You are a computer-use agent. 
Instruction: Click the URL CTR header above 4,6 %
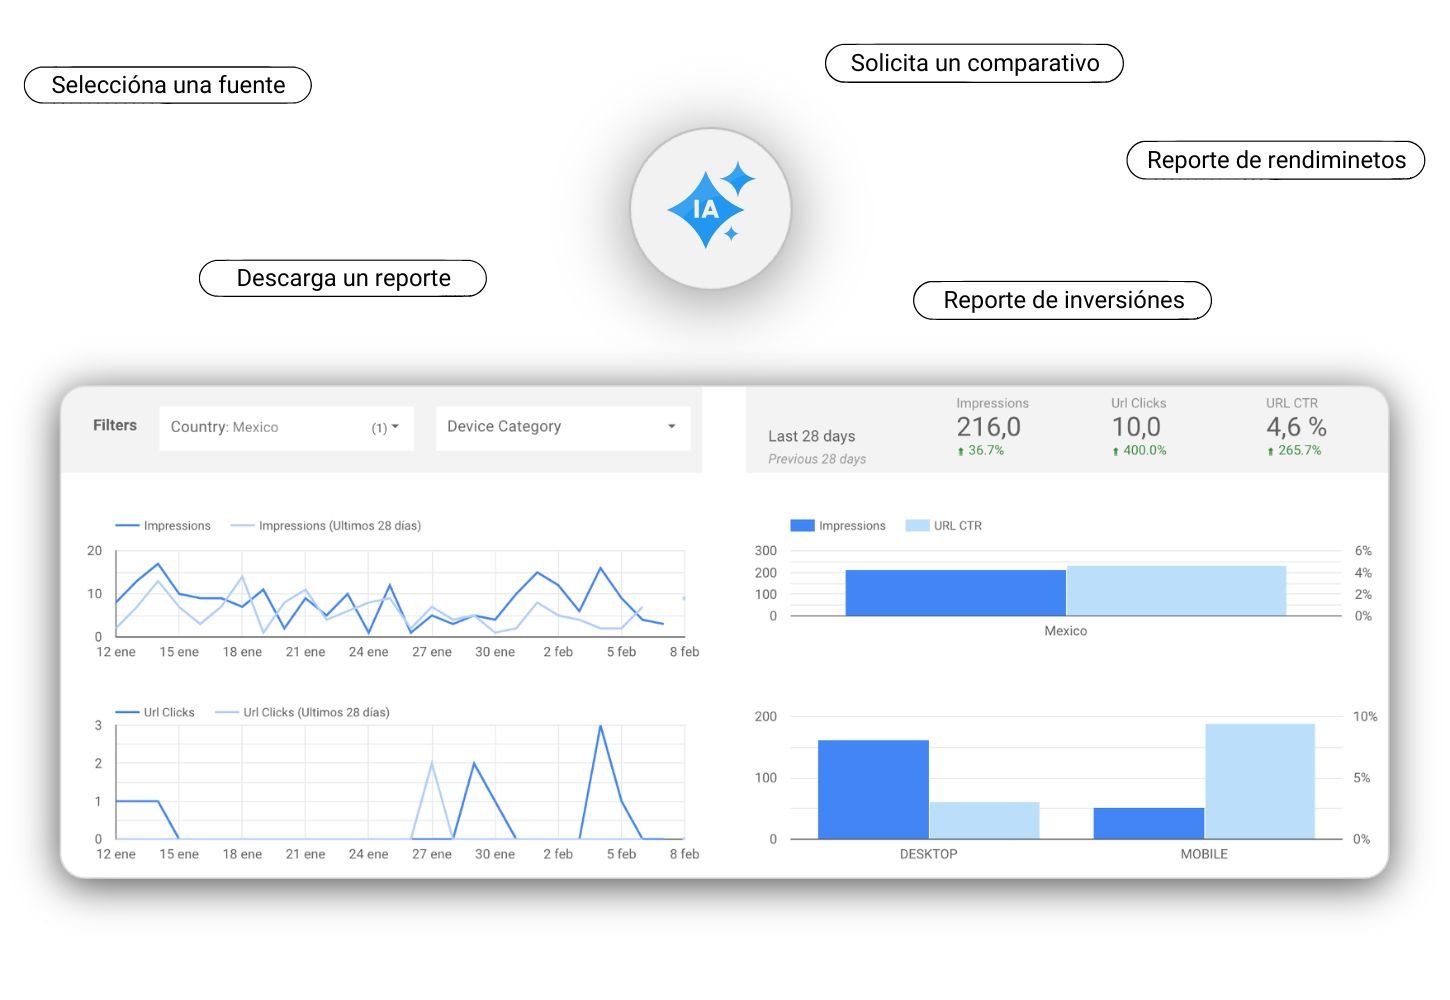1291,403
